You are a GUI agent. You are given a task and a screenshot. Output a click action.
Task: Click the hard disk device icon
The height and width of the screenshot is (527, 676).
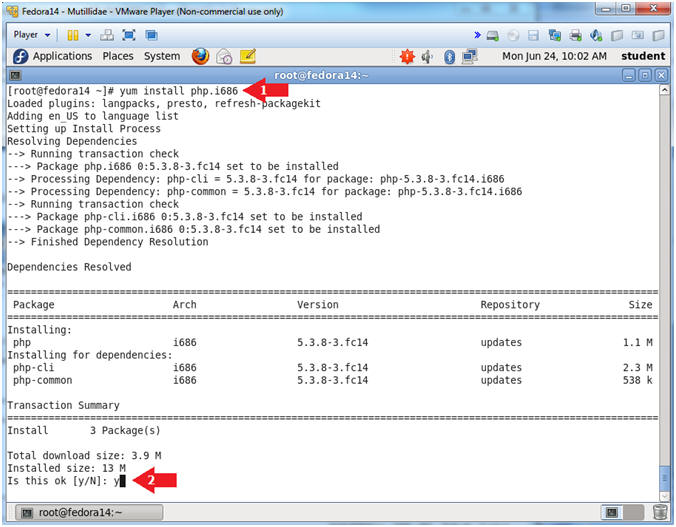[493, 35]
